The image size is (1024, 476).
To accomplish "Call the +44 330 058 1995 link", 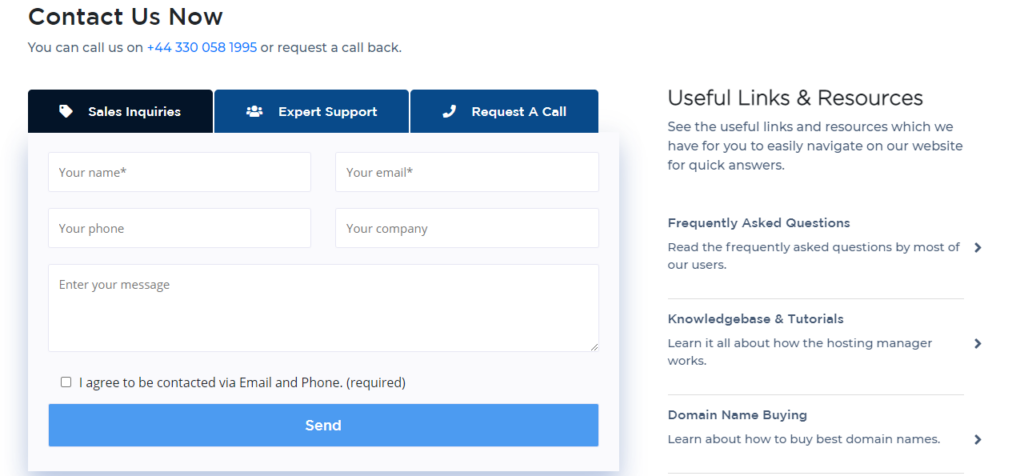I will (x=202, y=48).
